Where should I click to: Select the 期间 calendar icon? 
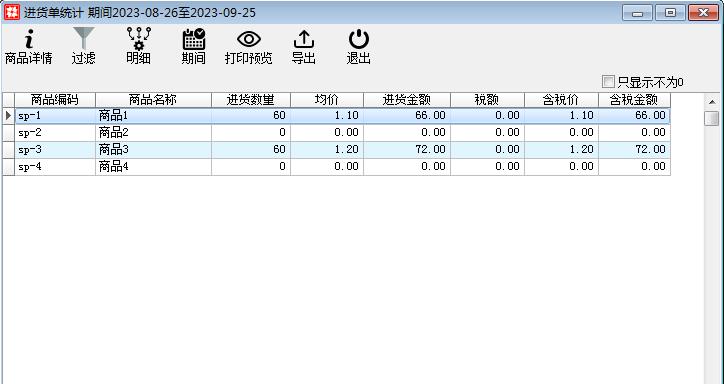[193, 39]
